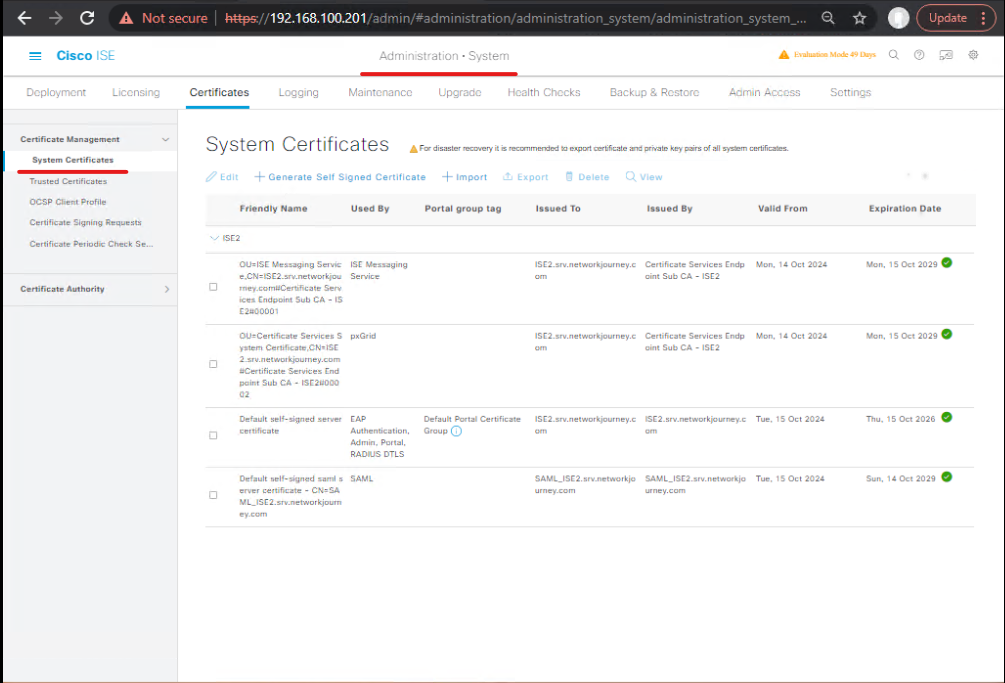Screen dimensions: 1005x683
Task: Open the Maintenance tab
Action: point(380,92)
